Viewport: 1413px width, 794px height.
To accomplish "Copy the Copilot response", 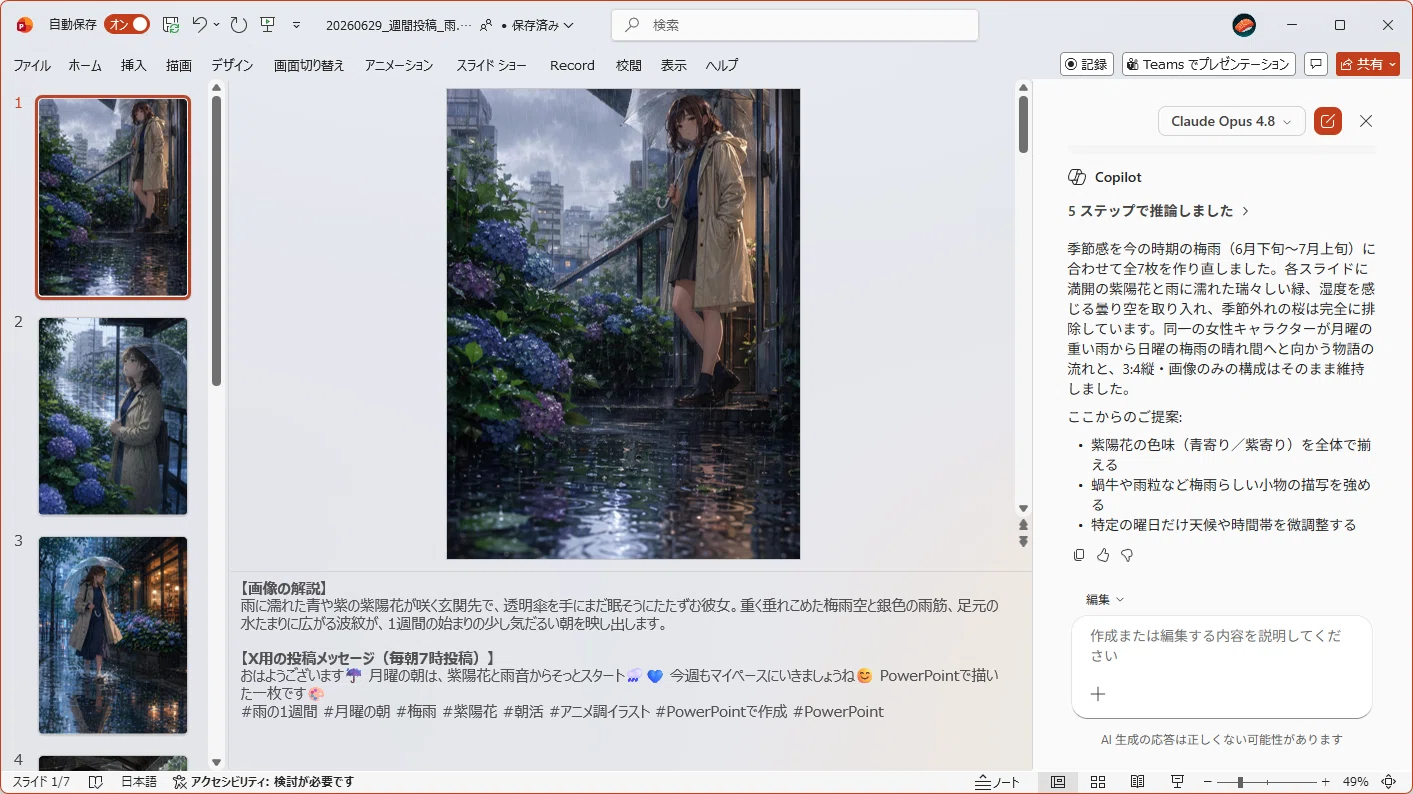I will point(1078,555).
